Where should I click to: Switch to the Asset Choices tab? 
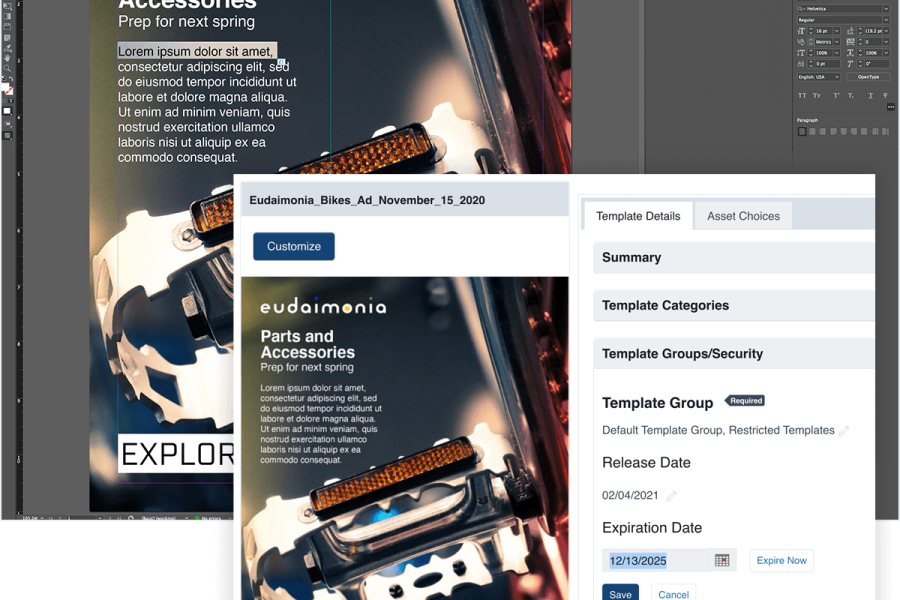click(743, 216)
